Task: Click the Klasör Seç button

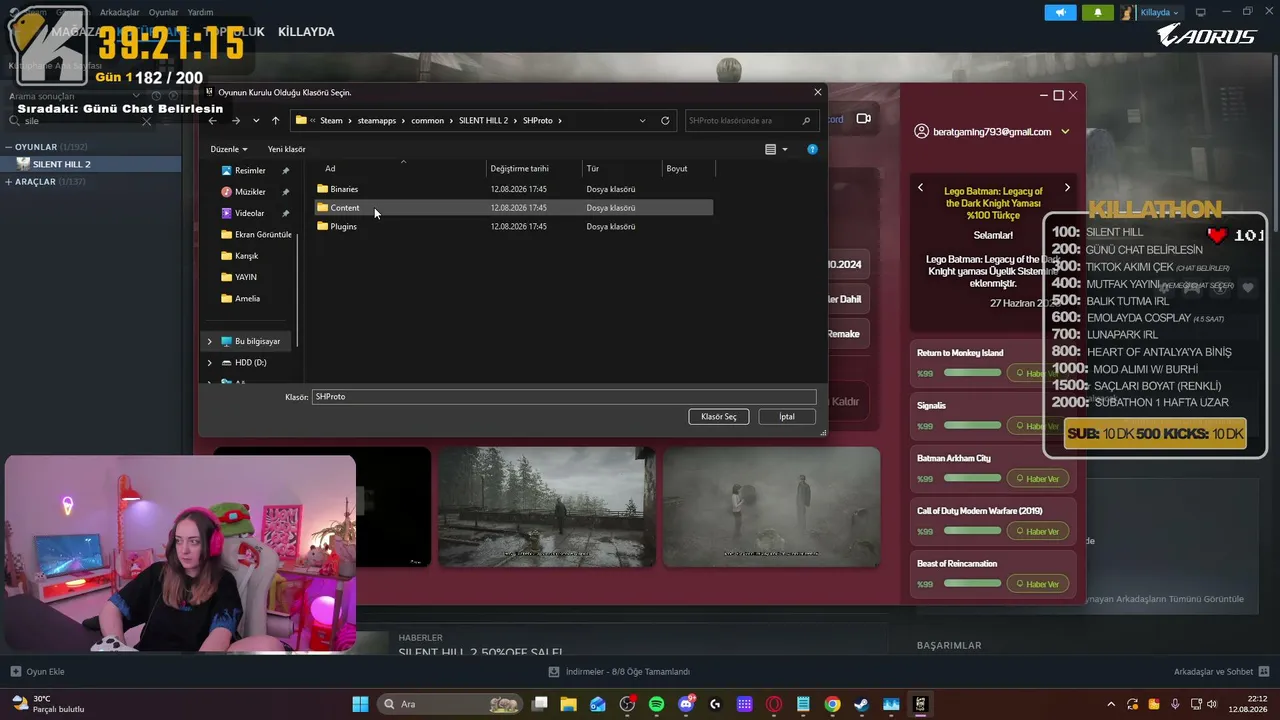Action: [719, 416]
